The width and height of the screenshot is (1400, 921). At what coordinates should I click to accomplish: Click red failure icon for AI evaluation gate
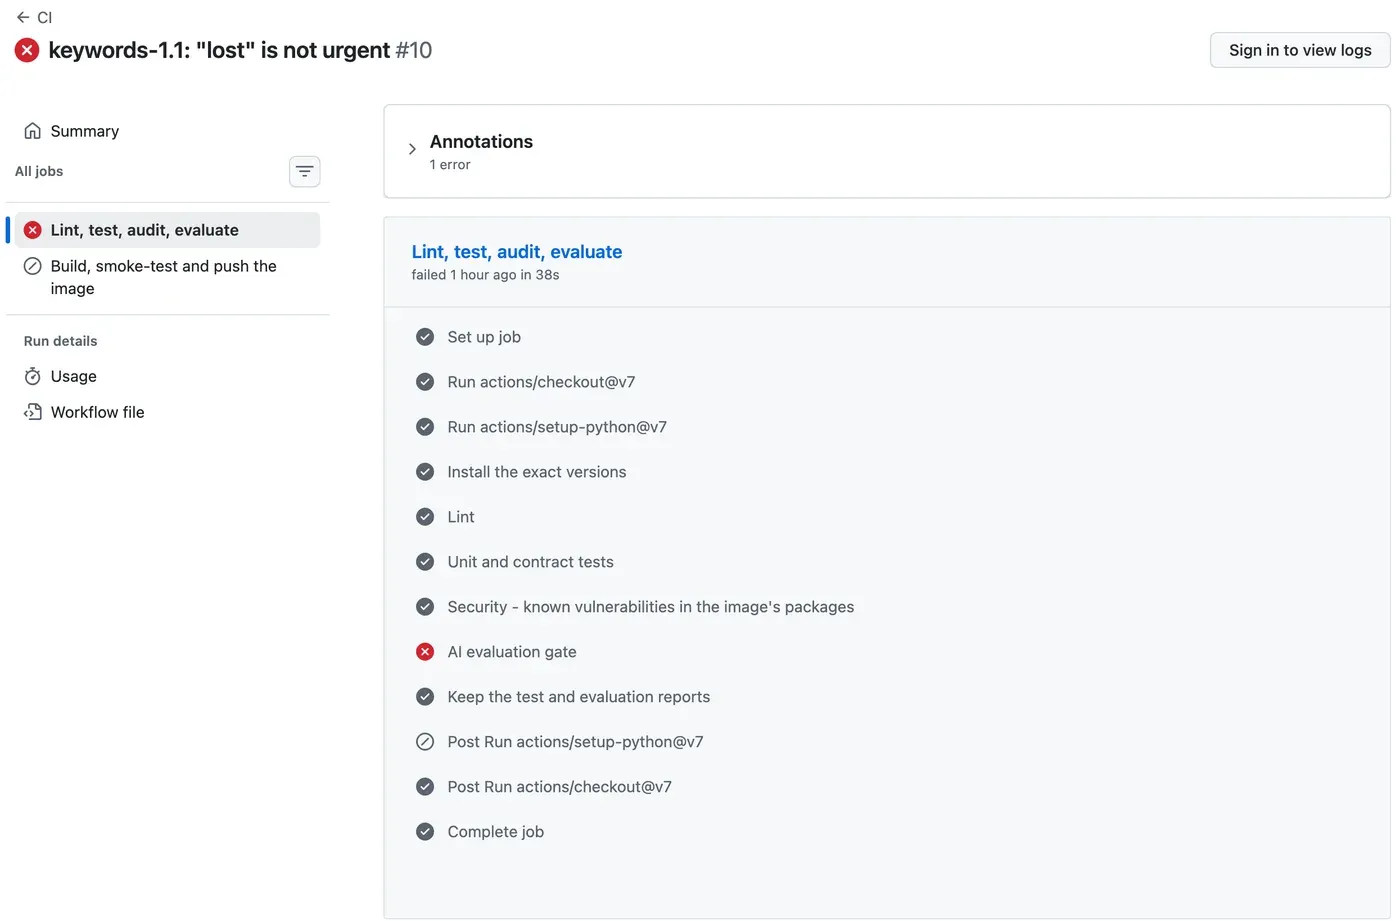(x=425, y=652)
